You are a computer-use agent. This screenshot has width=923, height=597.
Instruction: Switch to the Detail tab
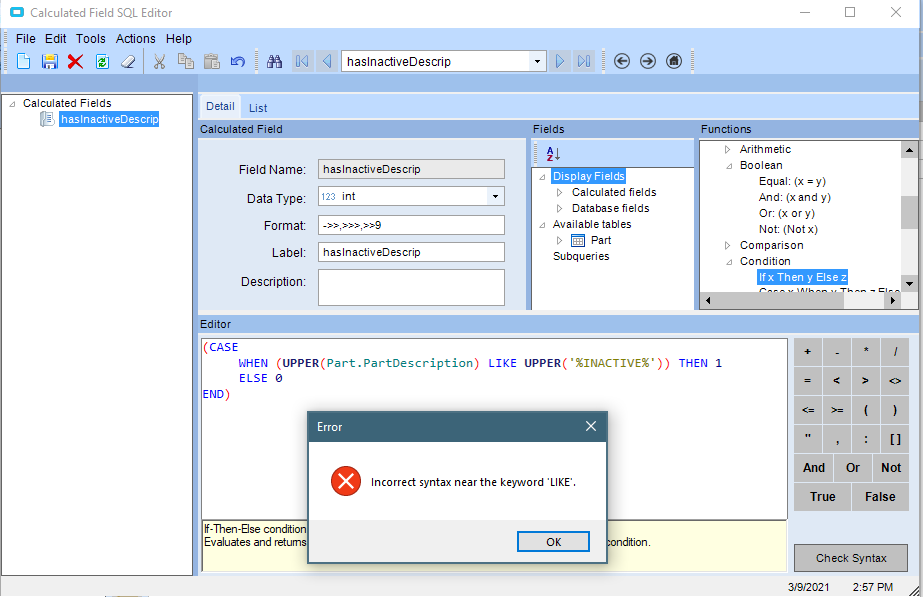[x=220, y=106]
